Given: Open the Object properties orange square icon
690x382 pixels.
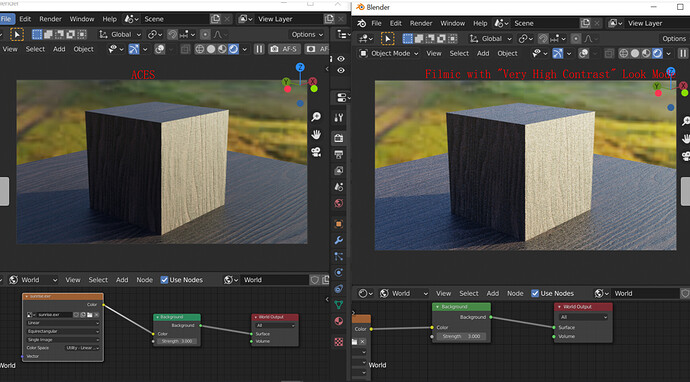Looking at the screenshot, I should point(338,224).
